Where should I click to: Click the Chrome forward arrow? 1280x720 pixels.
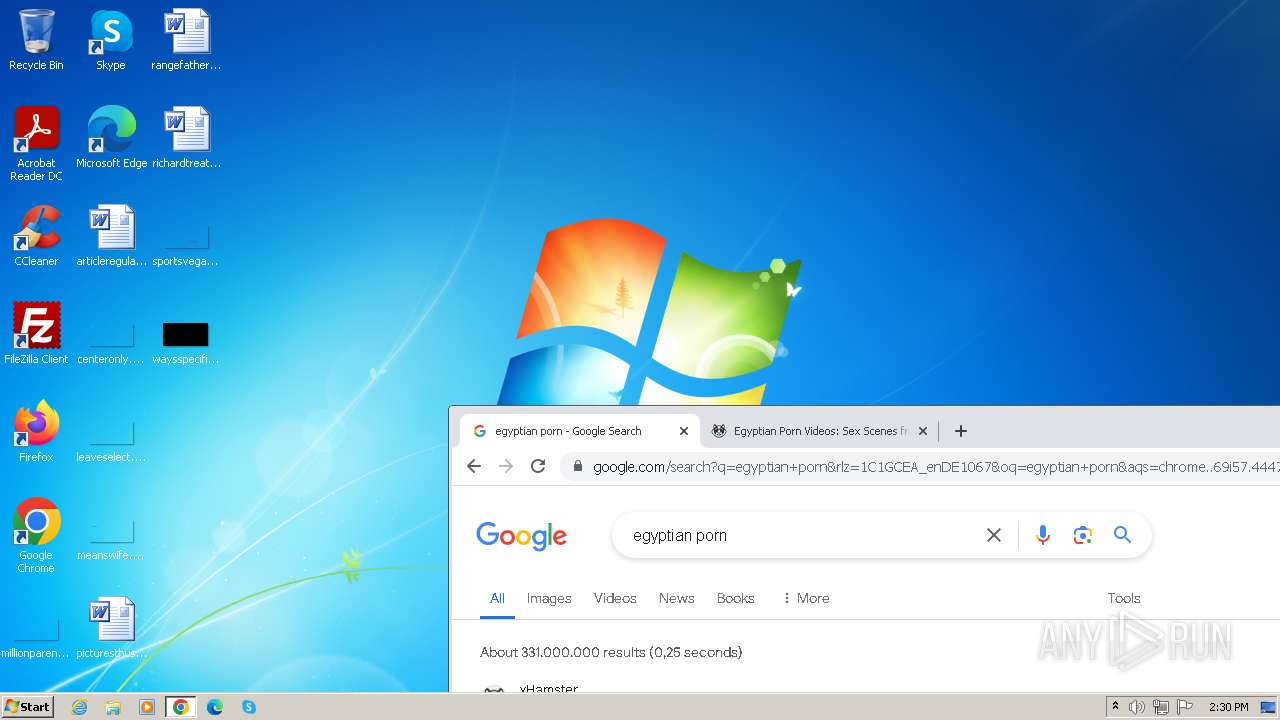pos(506,466)
